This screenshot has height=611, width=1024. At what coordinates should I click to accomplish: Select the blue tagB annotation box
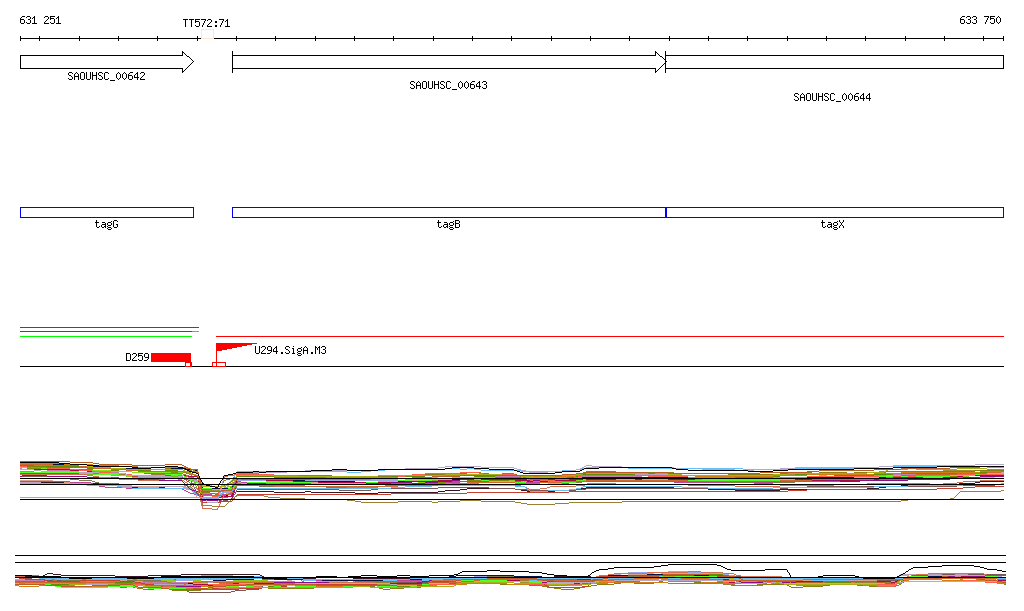point(448,212)
